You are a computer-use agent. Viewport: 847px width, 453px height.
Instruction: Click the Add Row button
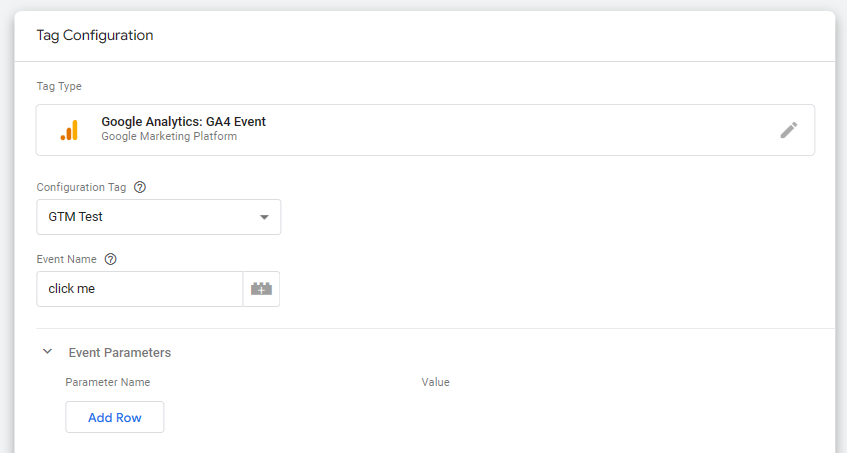coord(115,417)
